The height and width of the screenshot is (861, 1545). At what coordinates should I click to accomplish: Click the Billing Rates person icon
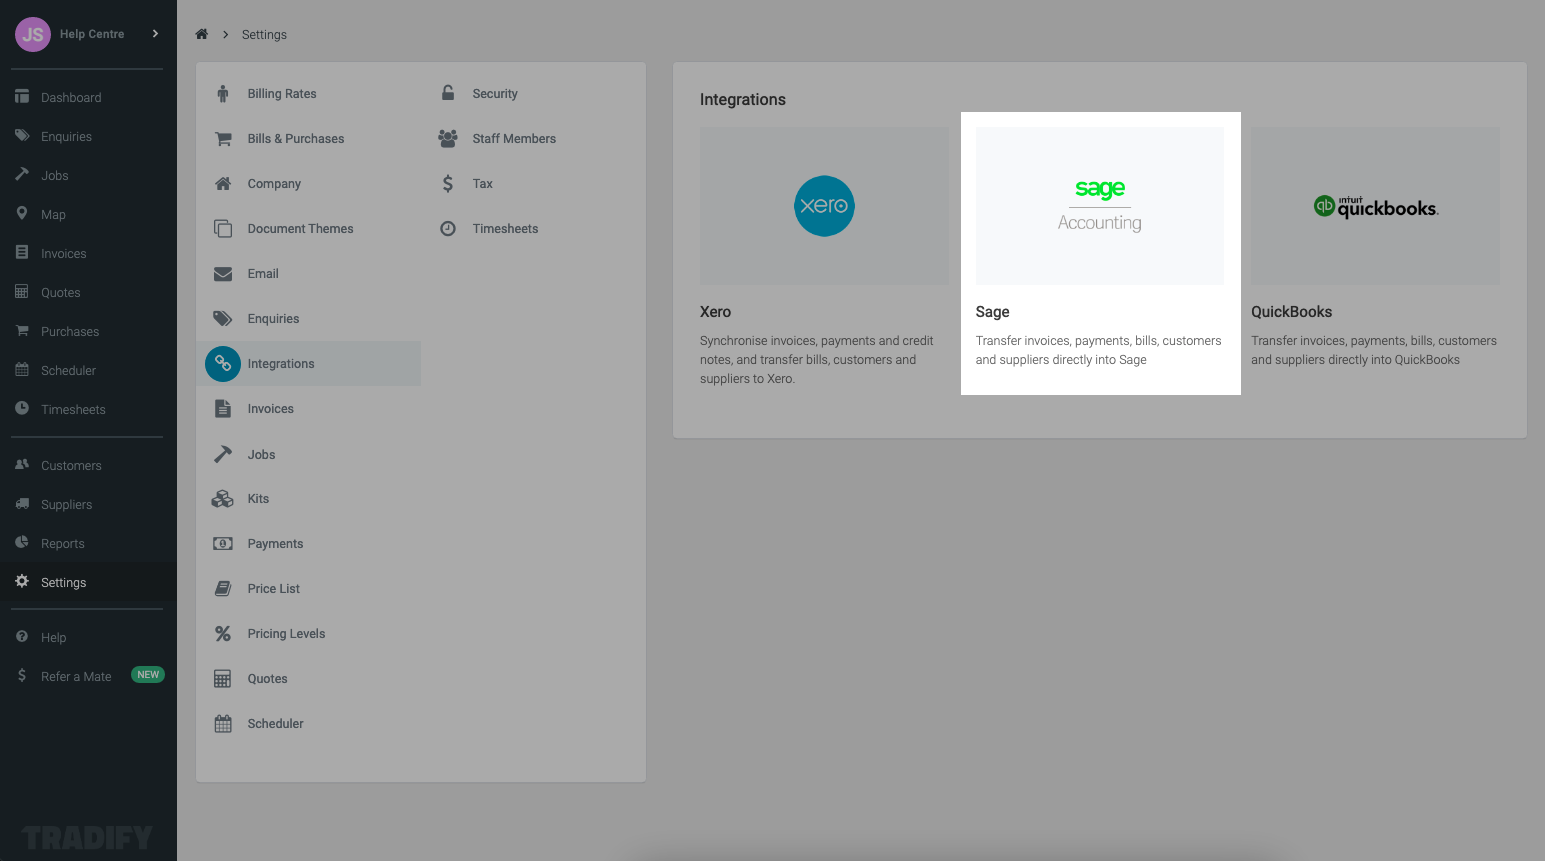pos(223,94)
